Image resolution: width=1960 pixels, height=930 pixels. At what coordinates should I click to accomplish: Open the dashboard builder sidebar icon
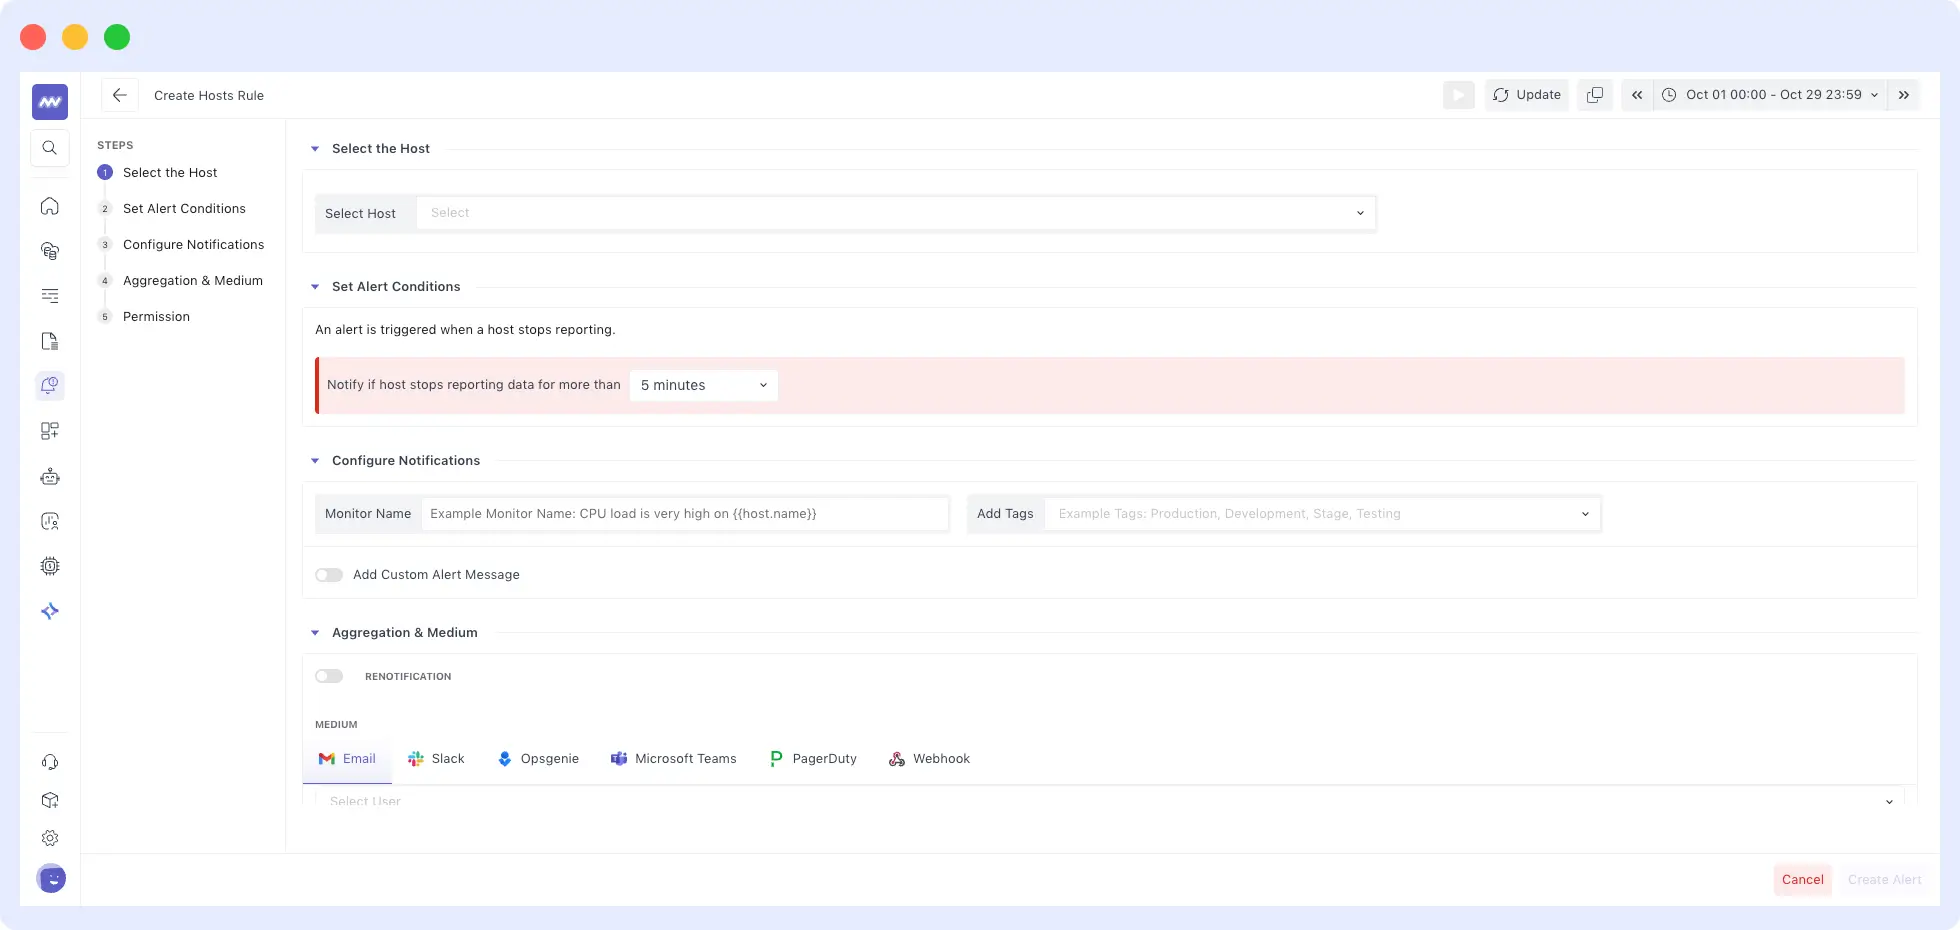(49, 430)
